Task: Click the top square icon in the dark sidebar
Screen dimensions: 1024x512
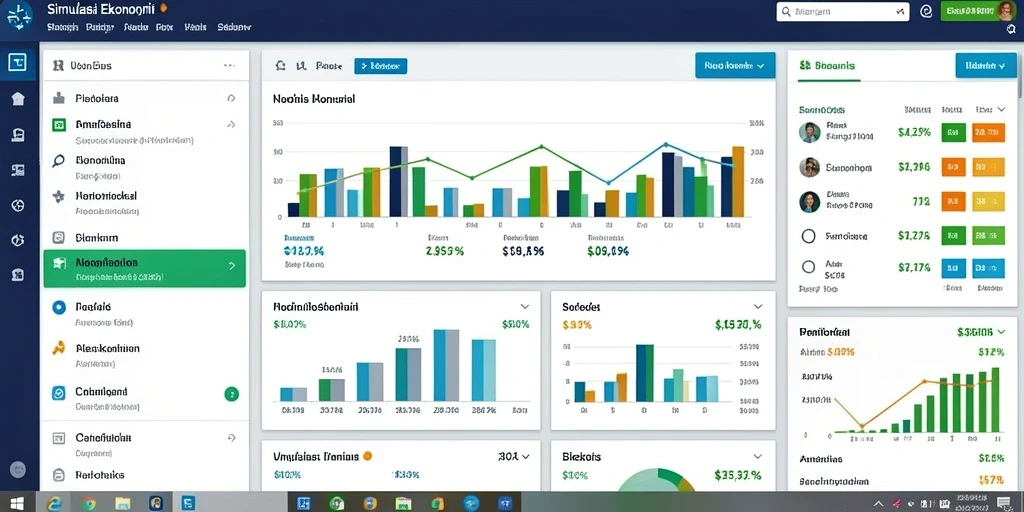Action: pyautogui.click(x=18, y=63)
